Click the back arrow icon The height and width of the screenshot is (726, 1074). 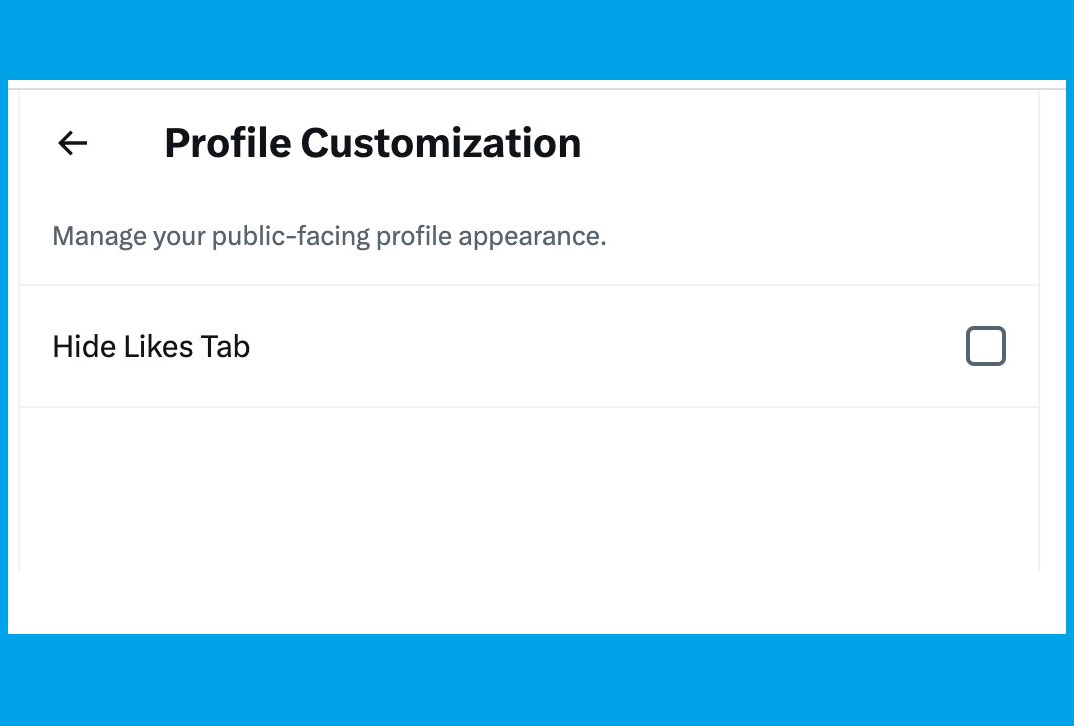click(73, 144)
